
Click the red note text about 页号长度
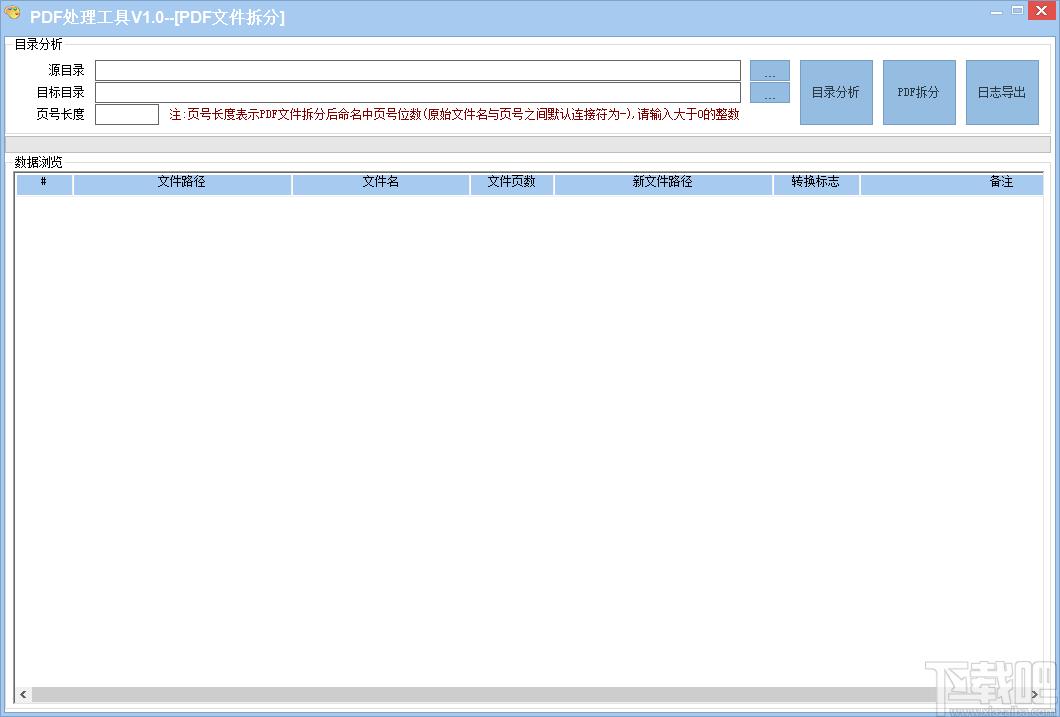pyautogui.click(x=454, y=114)
